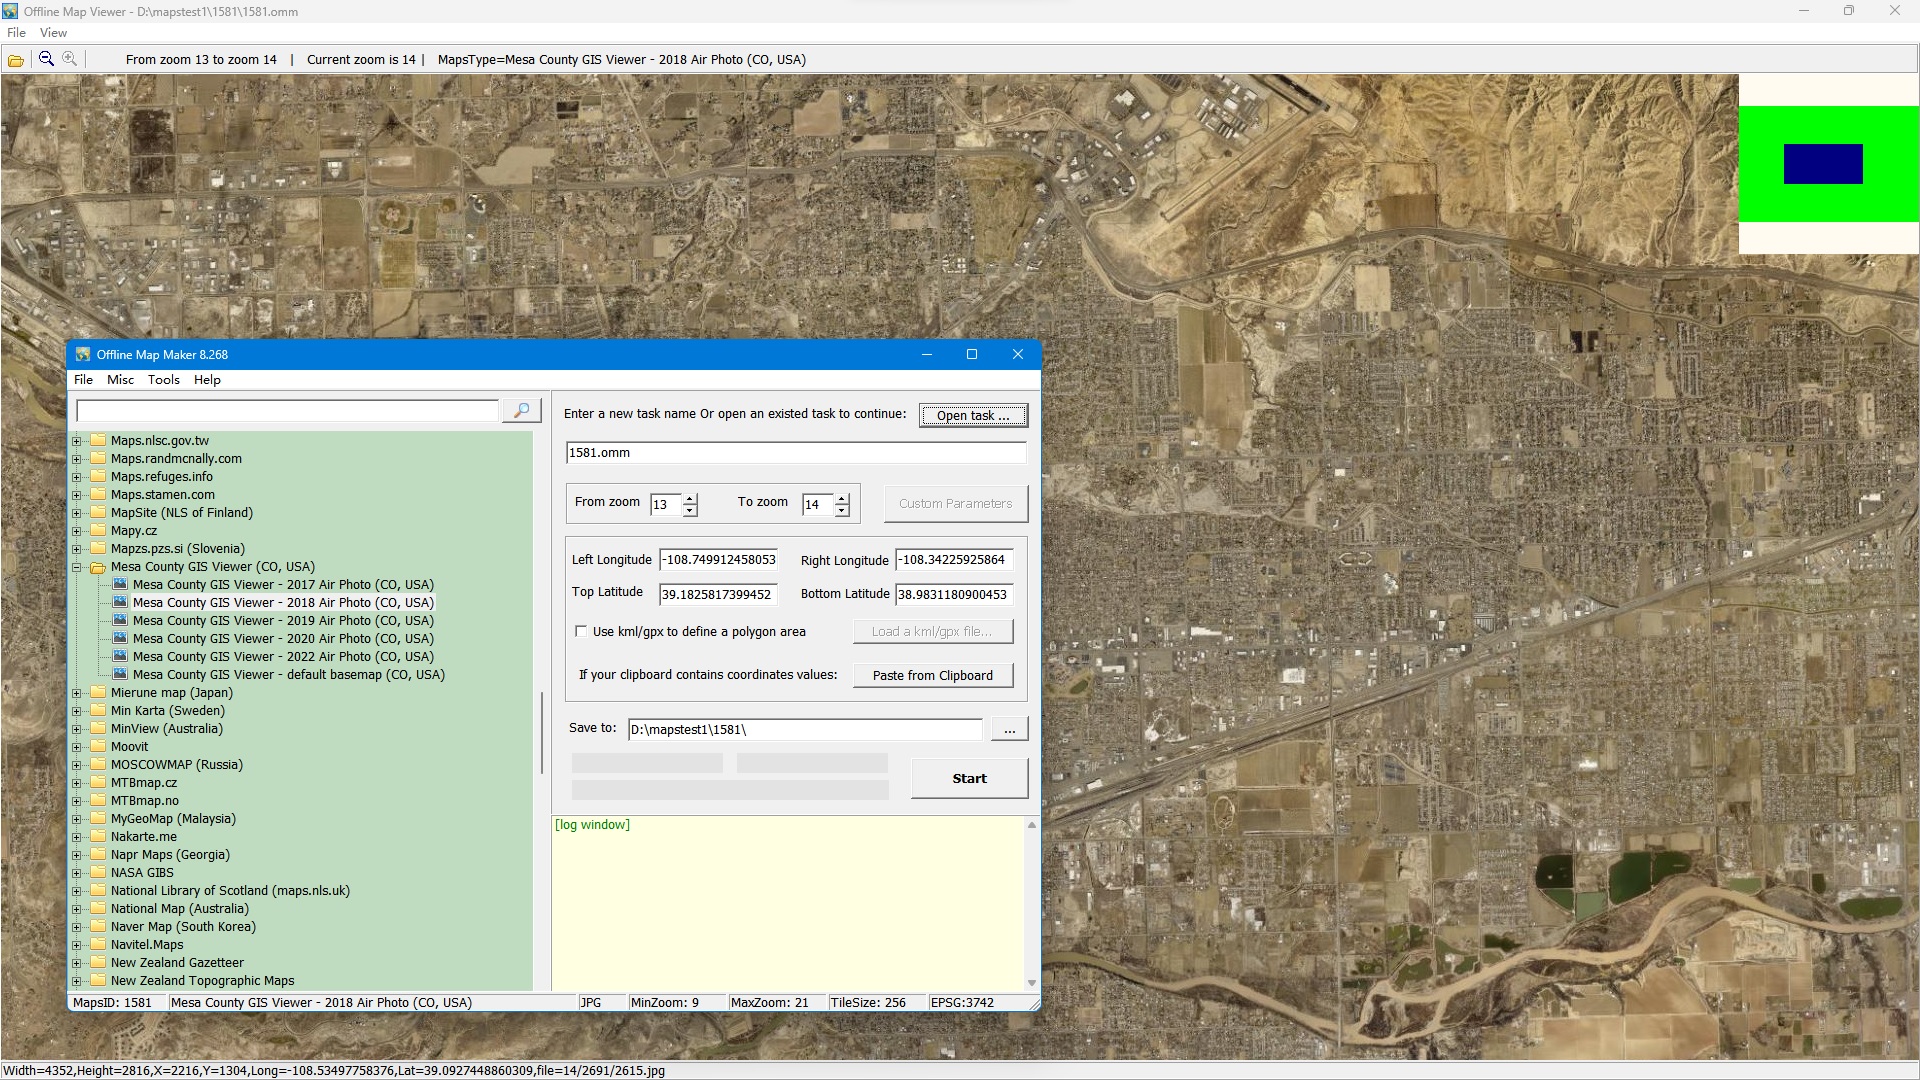Click the Offline Map Maker title bar icon
1920x1080 pixels.
pos(86,354)
